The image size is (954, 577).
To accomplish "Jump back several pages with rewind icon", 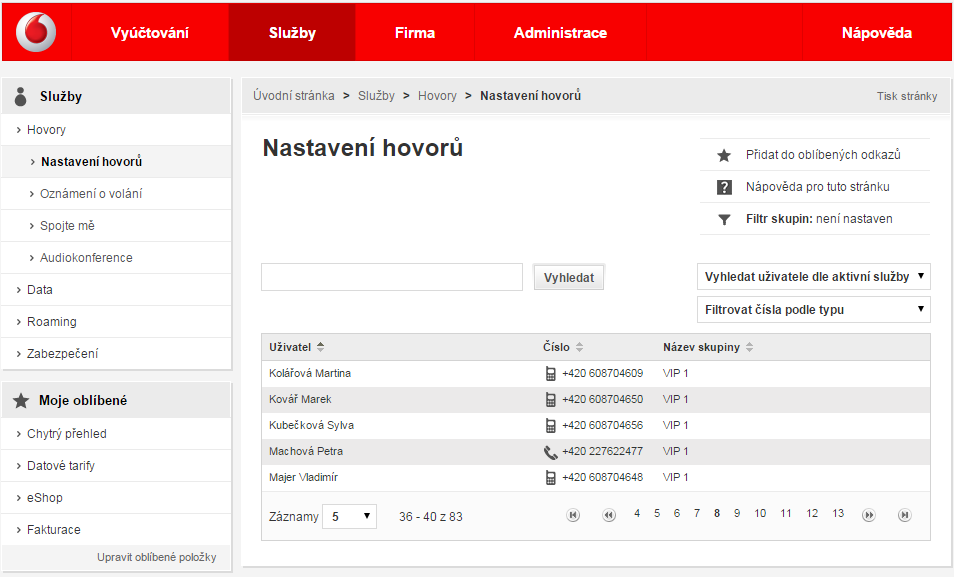I will coord(608,515).
